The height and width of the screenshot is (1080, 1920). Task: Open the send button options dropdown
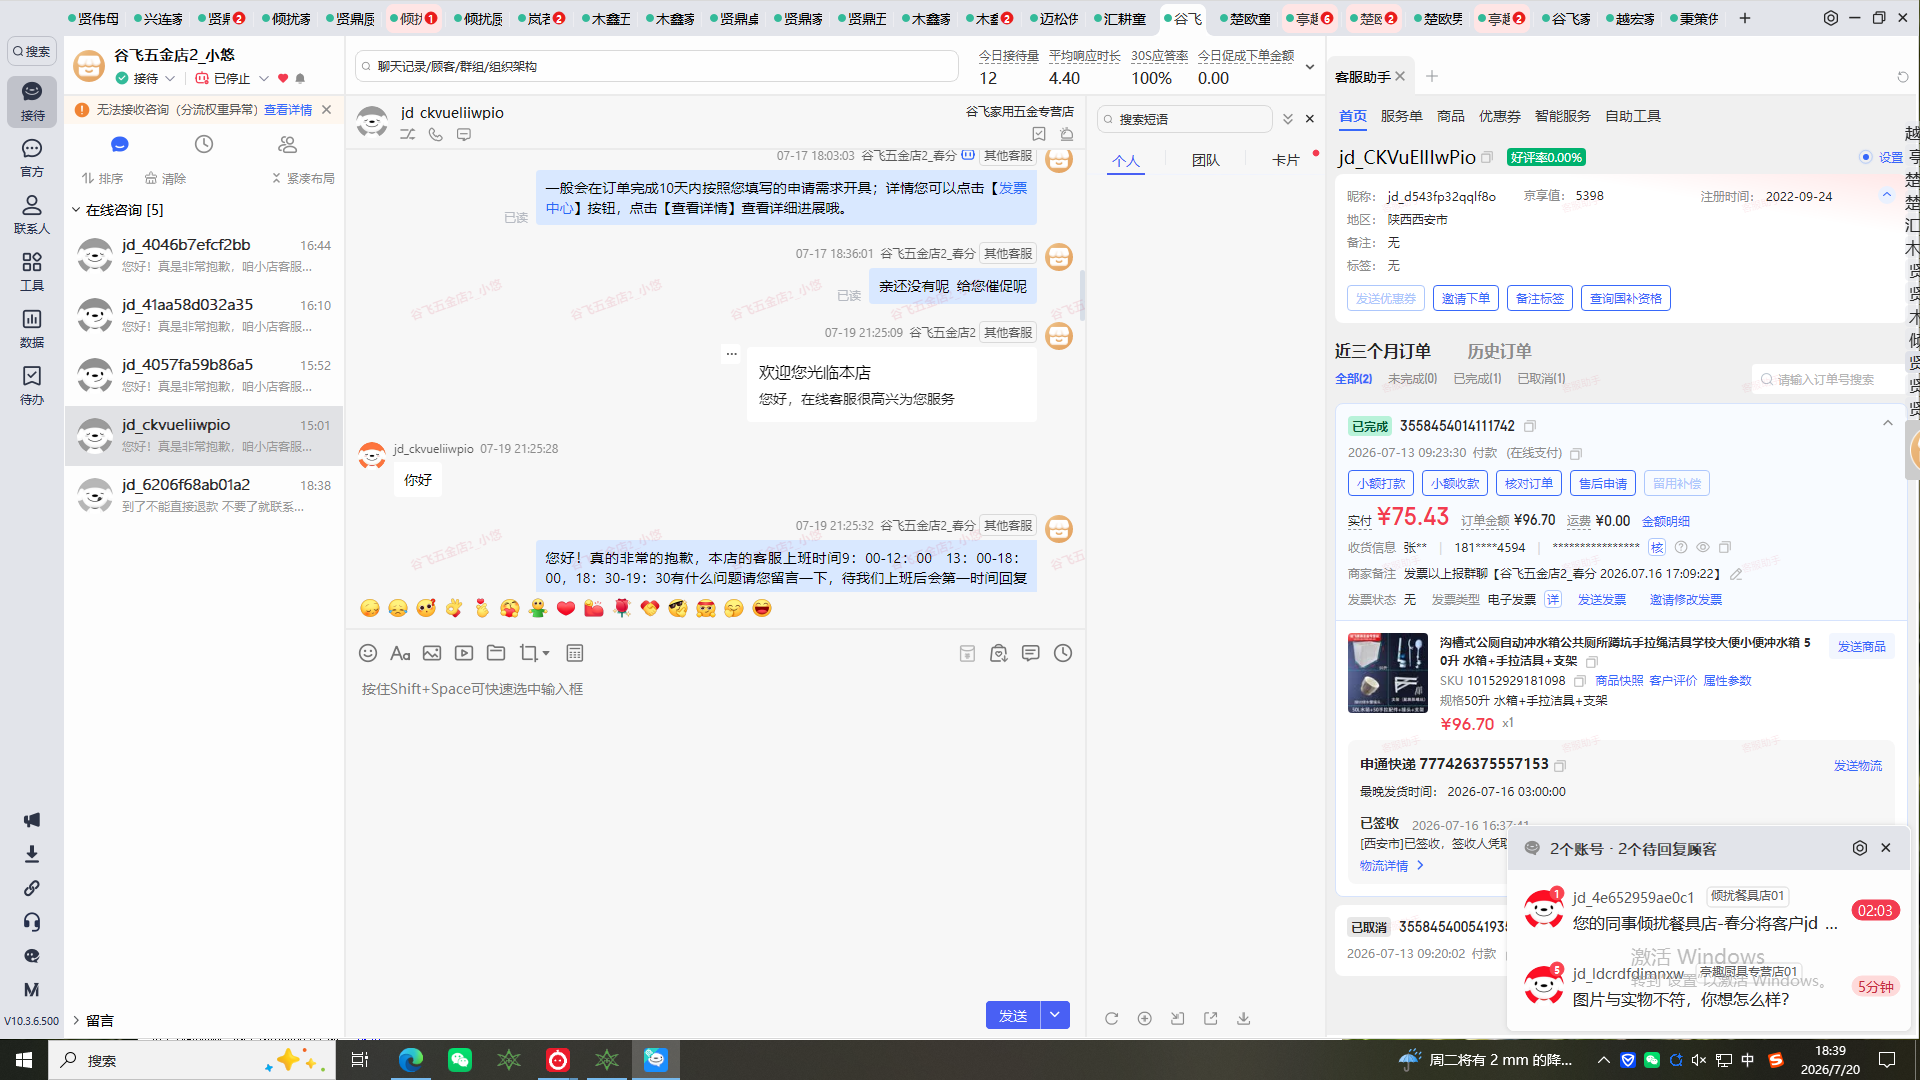pyautogui.click(x=1055, y=1015)
